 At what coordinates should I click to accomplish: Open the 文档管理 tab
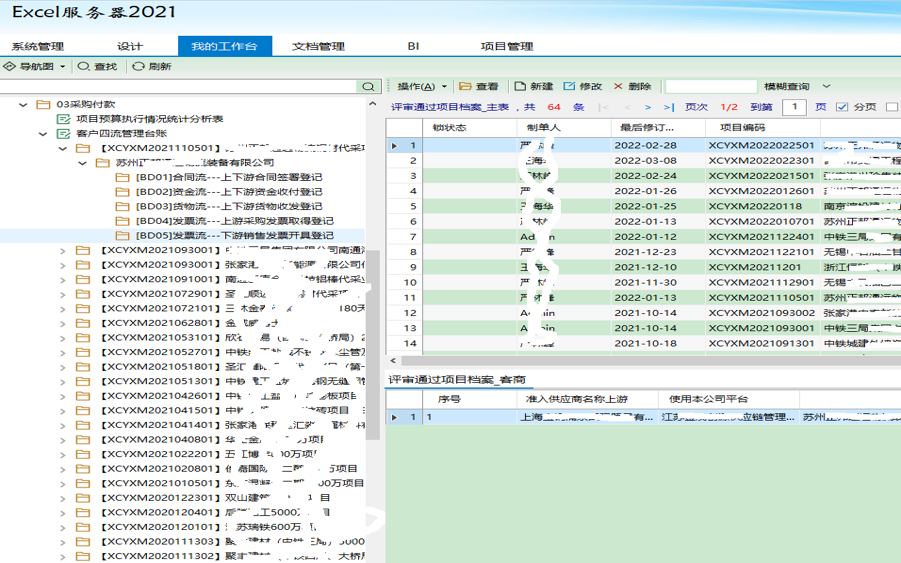pos(318,47)
